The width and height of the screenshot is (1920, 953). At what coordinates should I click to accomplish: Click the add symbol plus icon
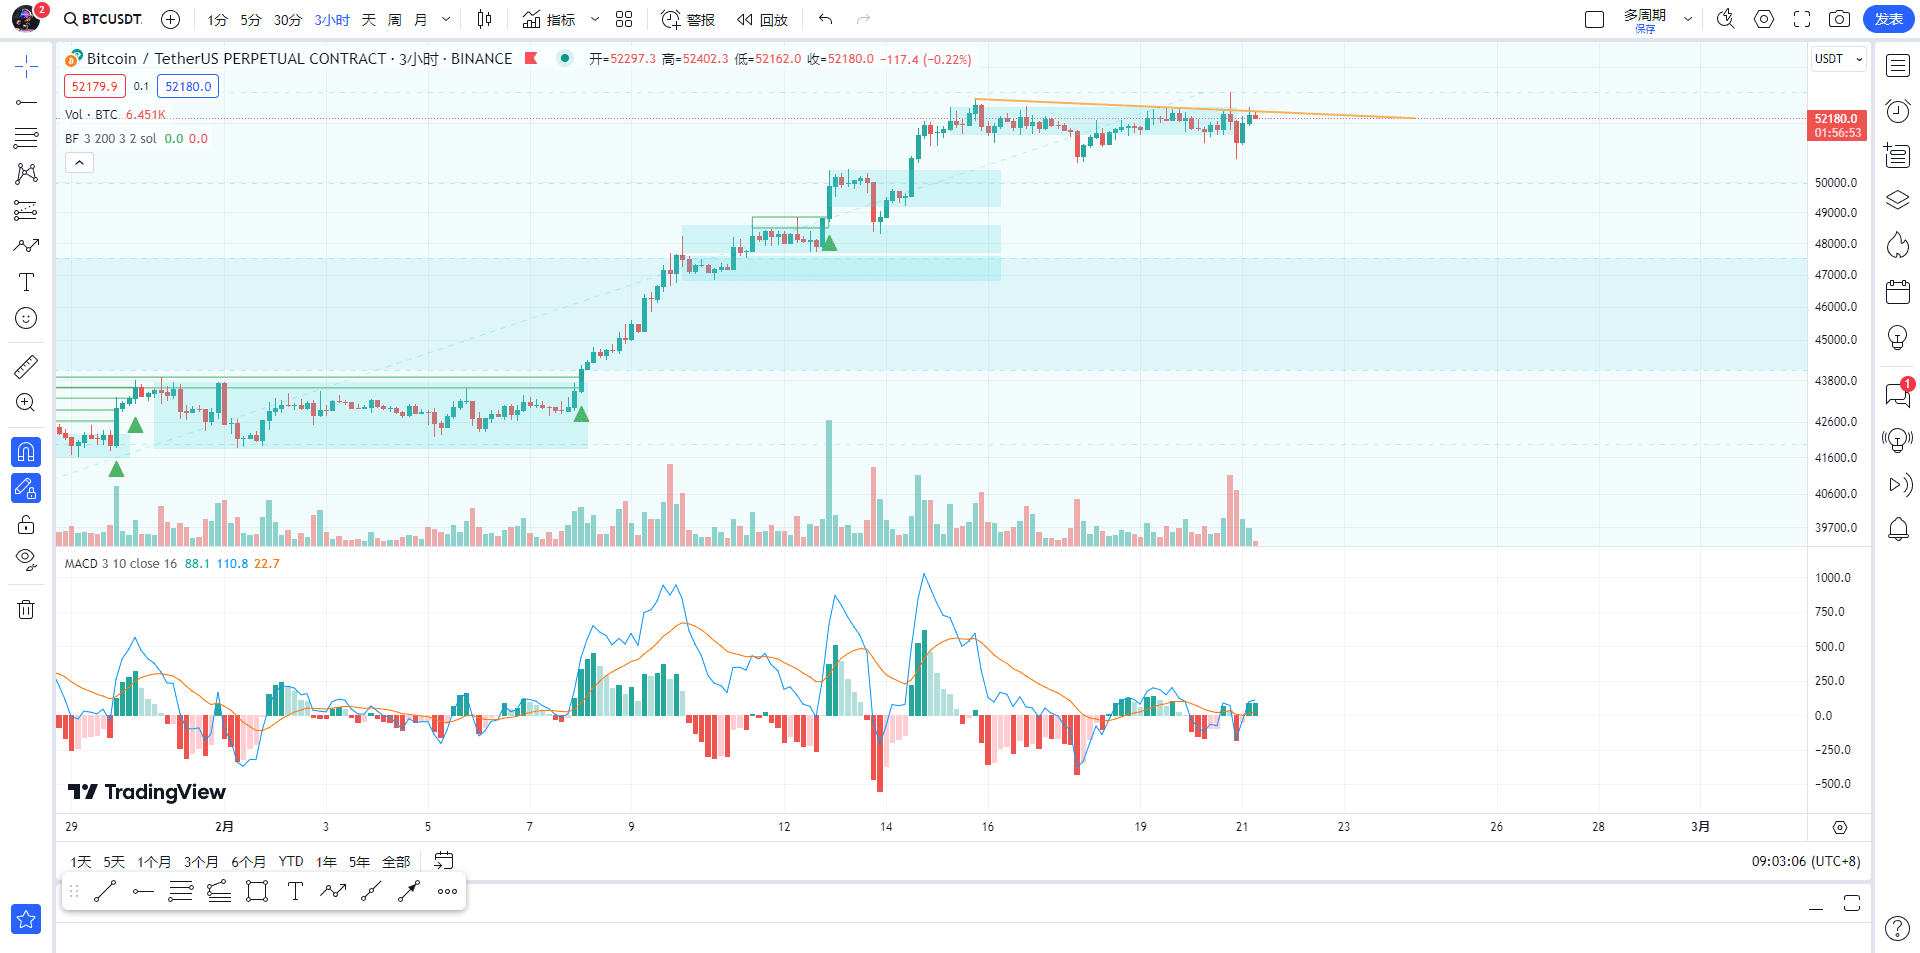pos(171,19)
